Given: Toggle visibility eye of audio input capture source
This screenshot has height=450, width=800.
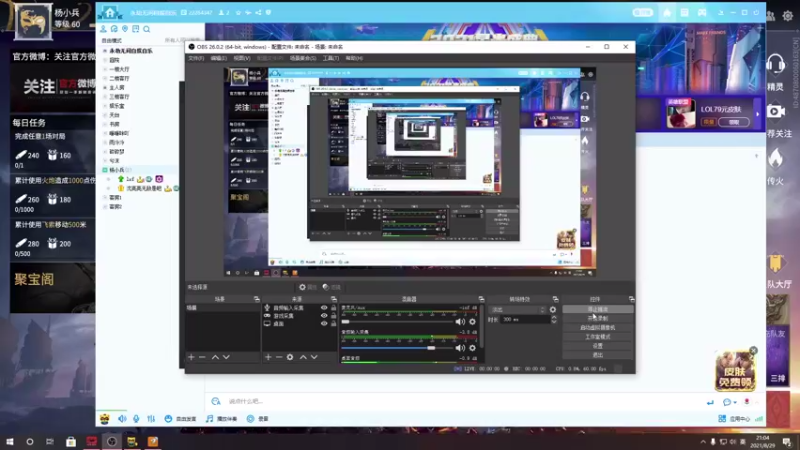Looking at the screenshot, I should click(x=324, y=308).
